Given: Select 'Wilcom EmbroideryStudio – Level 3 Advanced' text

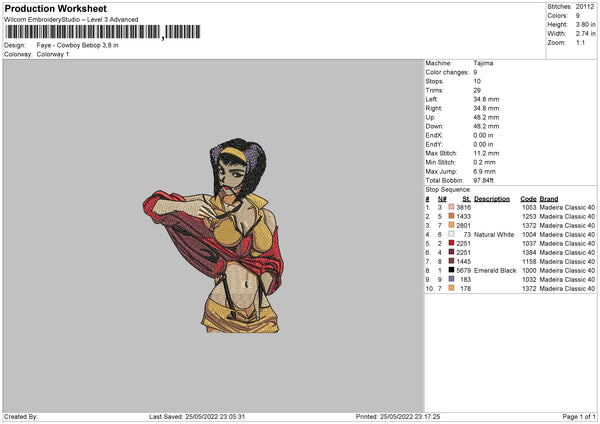Looking at the screenshot, I should 71,20.
